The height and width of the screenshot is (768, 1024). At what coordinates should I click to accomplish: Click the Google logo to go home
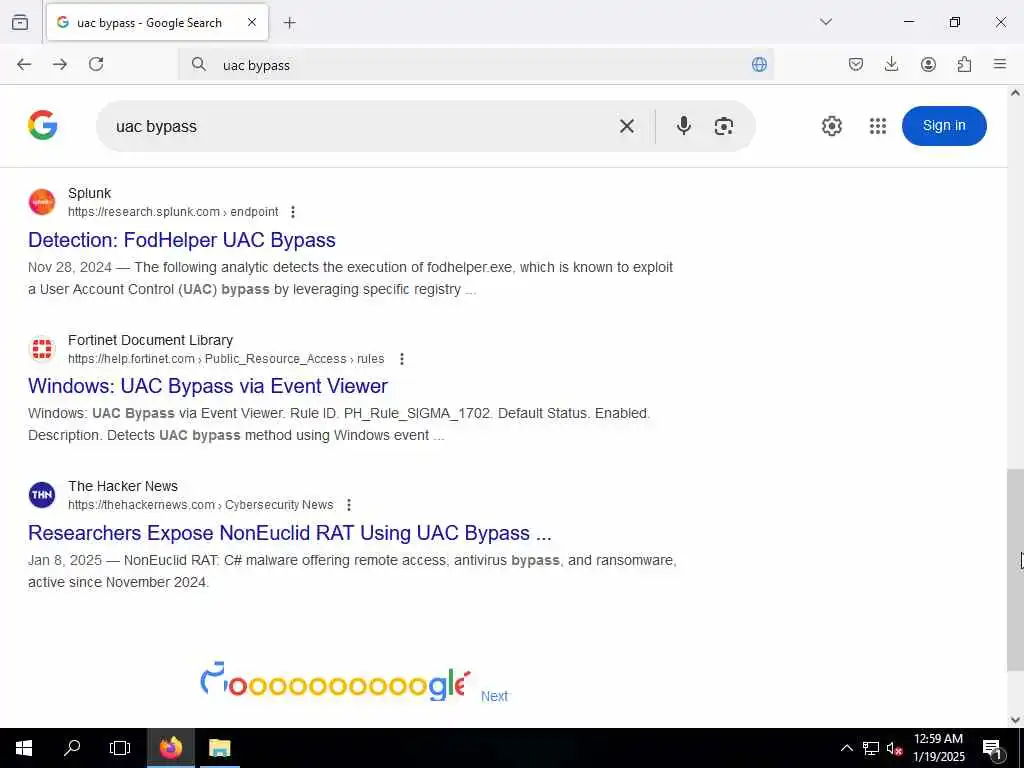point(42,125)
